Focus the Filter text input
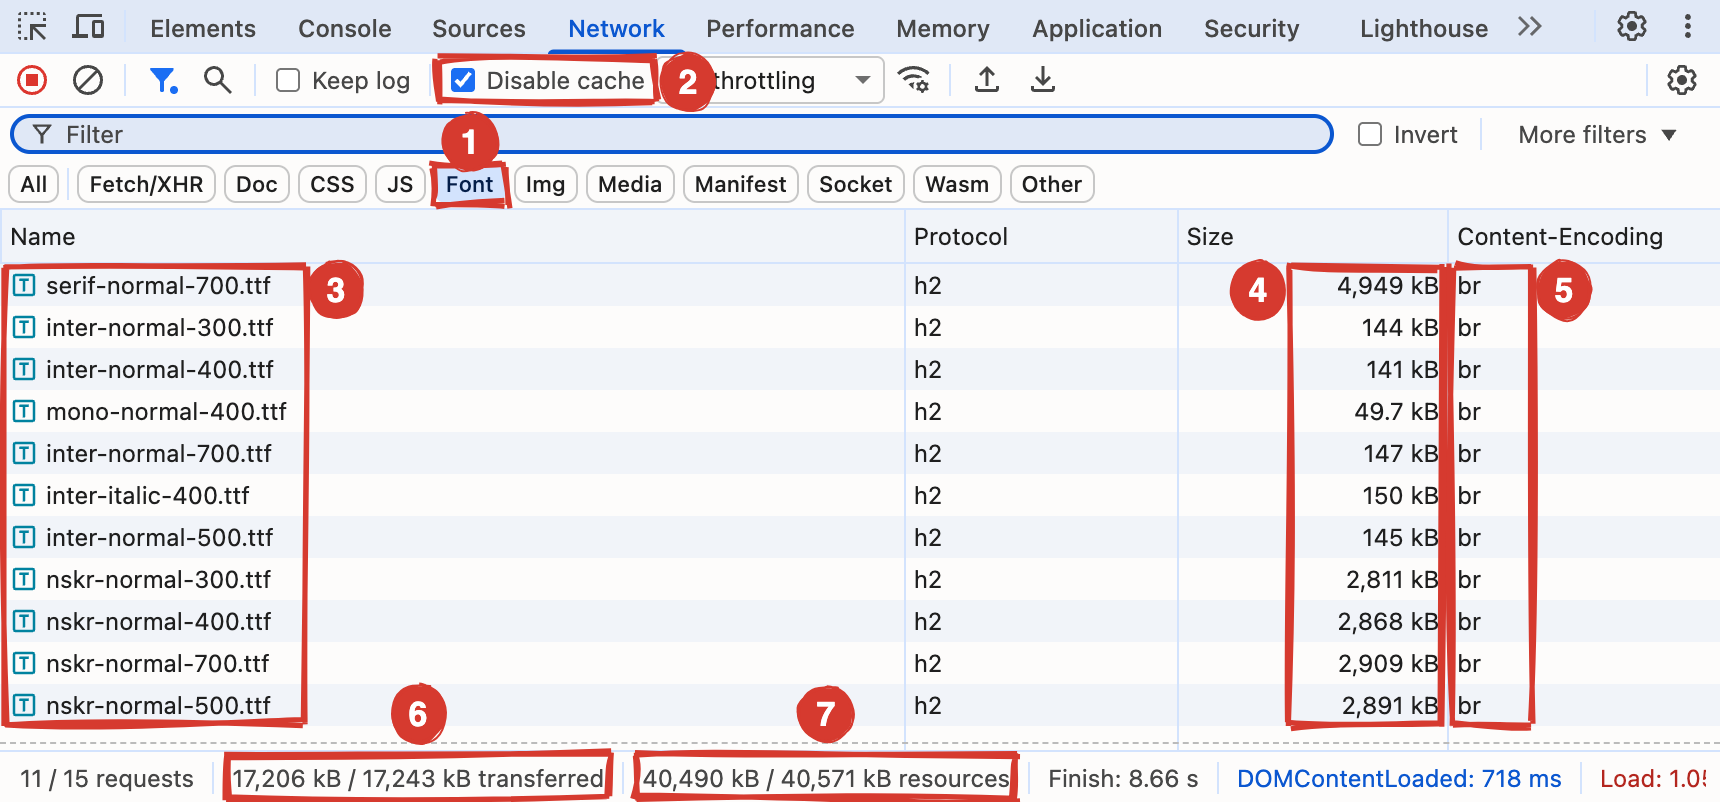The height and width of the screenshot is (802, 1720). [x=672, y=134]
